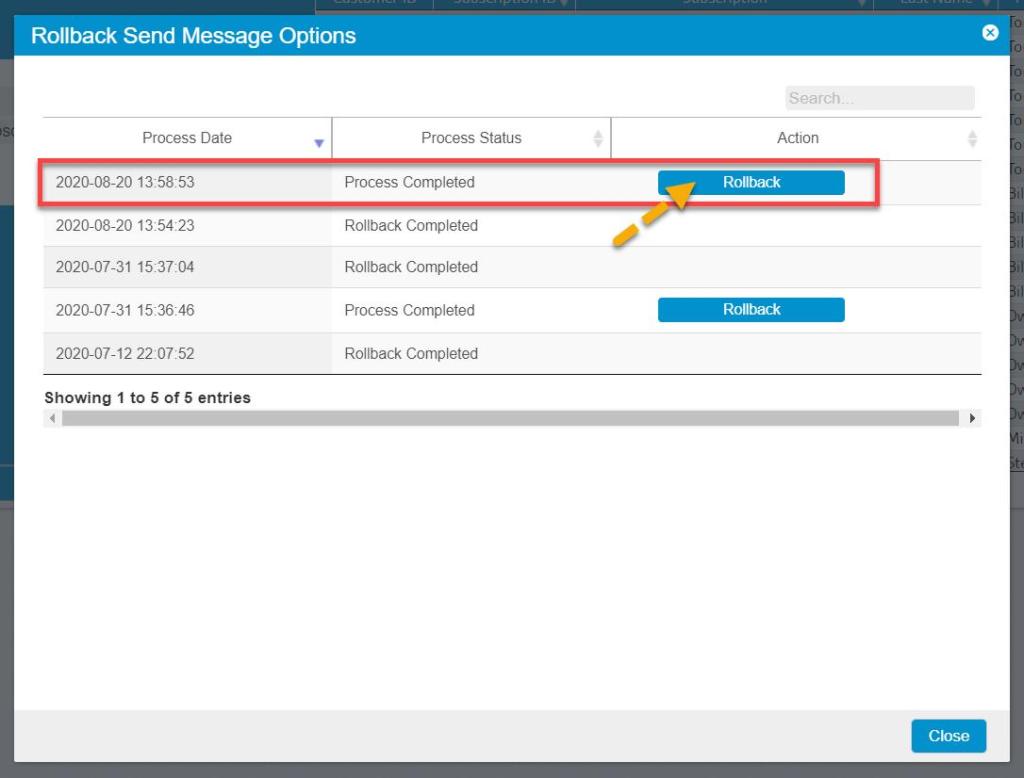
Task: Click the horizontal scrollbar right arrow
Action: (x=973, y=418)
